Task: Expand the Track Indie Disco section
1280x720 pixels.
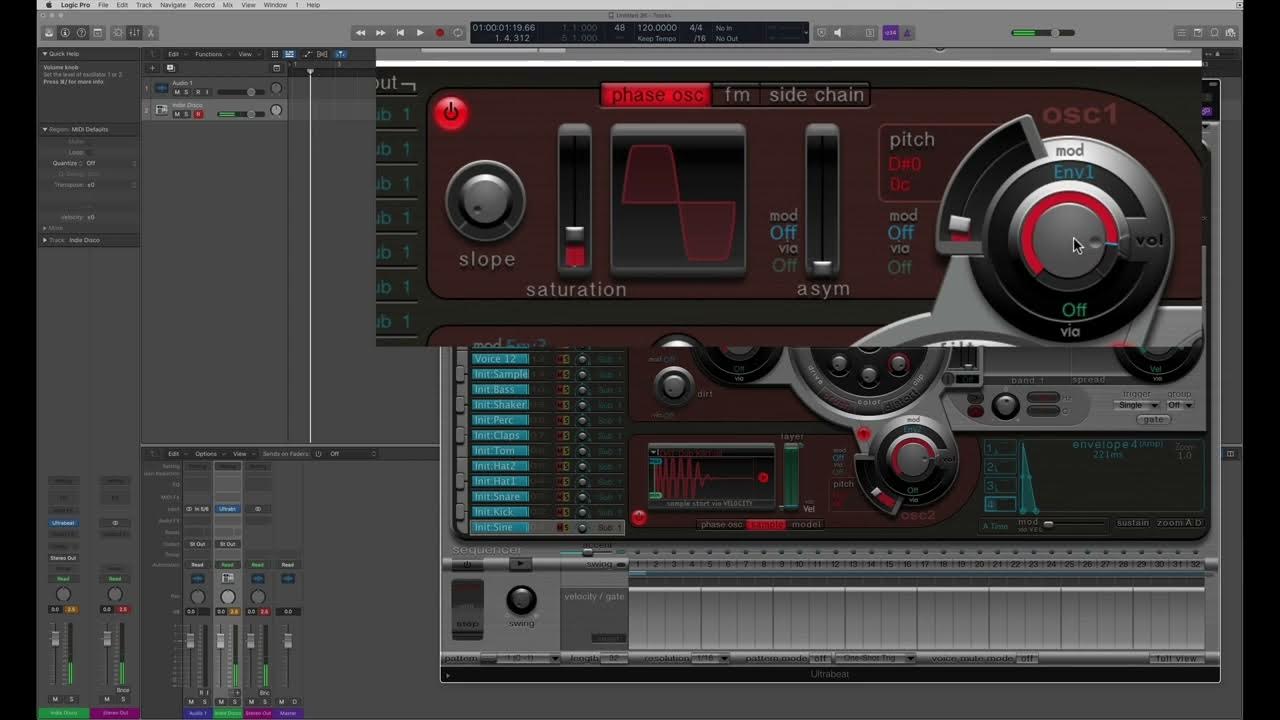Action: coord(45,240)
